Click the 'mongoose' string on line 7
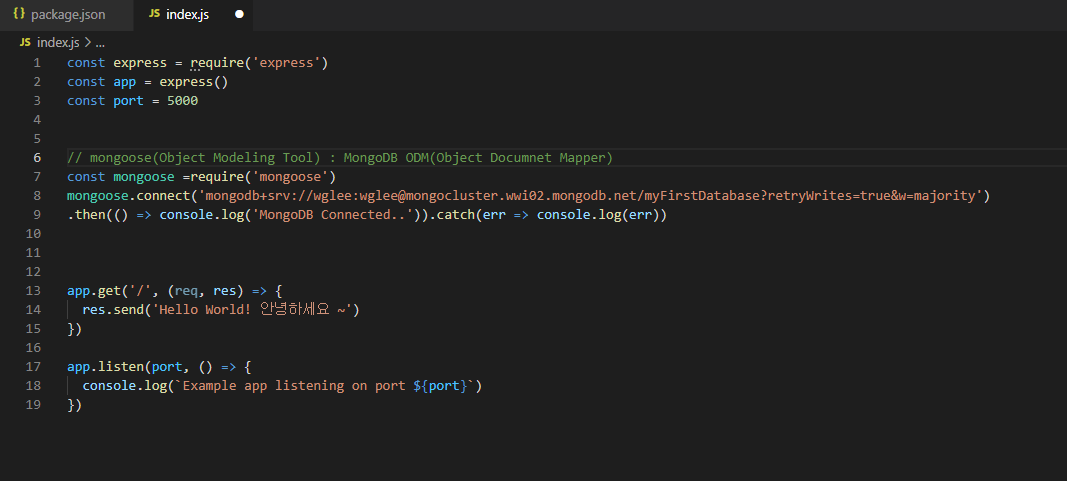The image size is (1067, 481). 291,177
